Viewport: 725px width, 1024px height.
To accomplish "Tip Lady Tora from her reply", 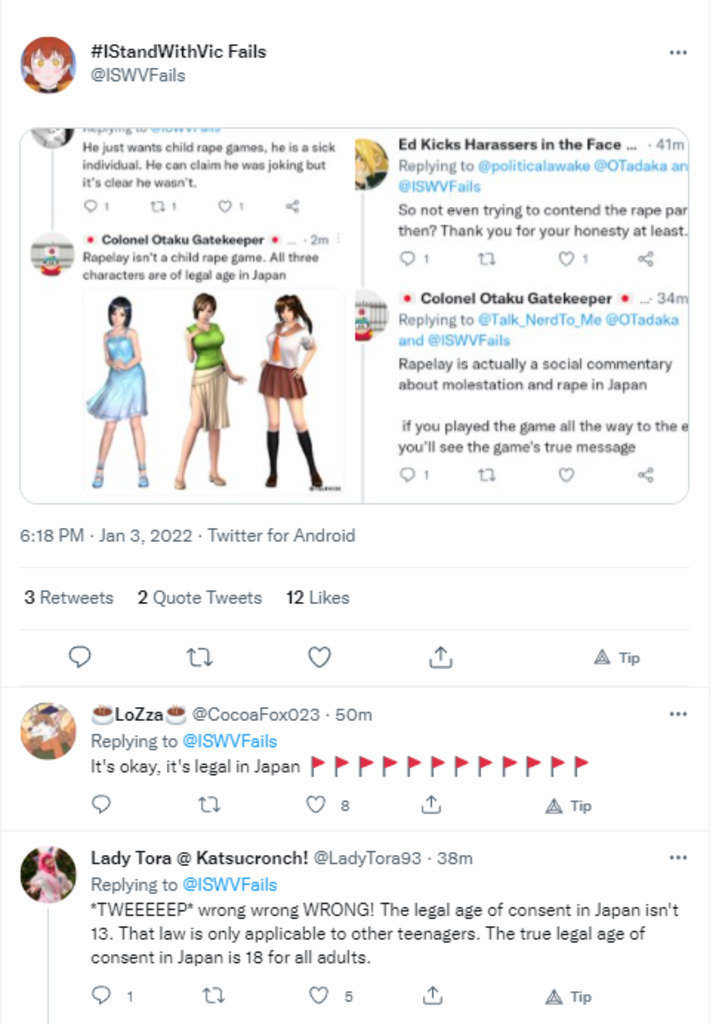I will coord(568,996).
